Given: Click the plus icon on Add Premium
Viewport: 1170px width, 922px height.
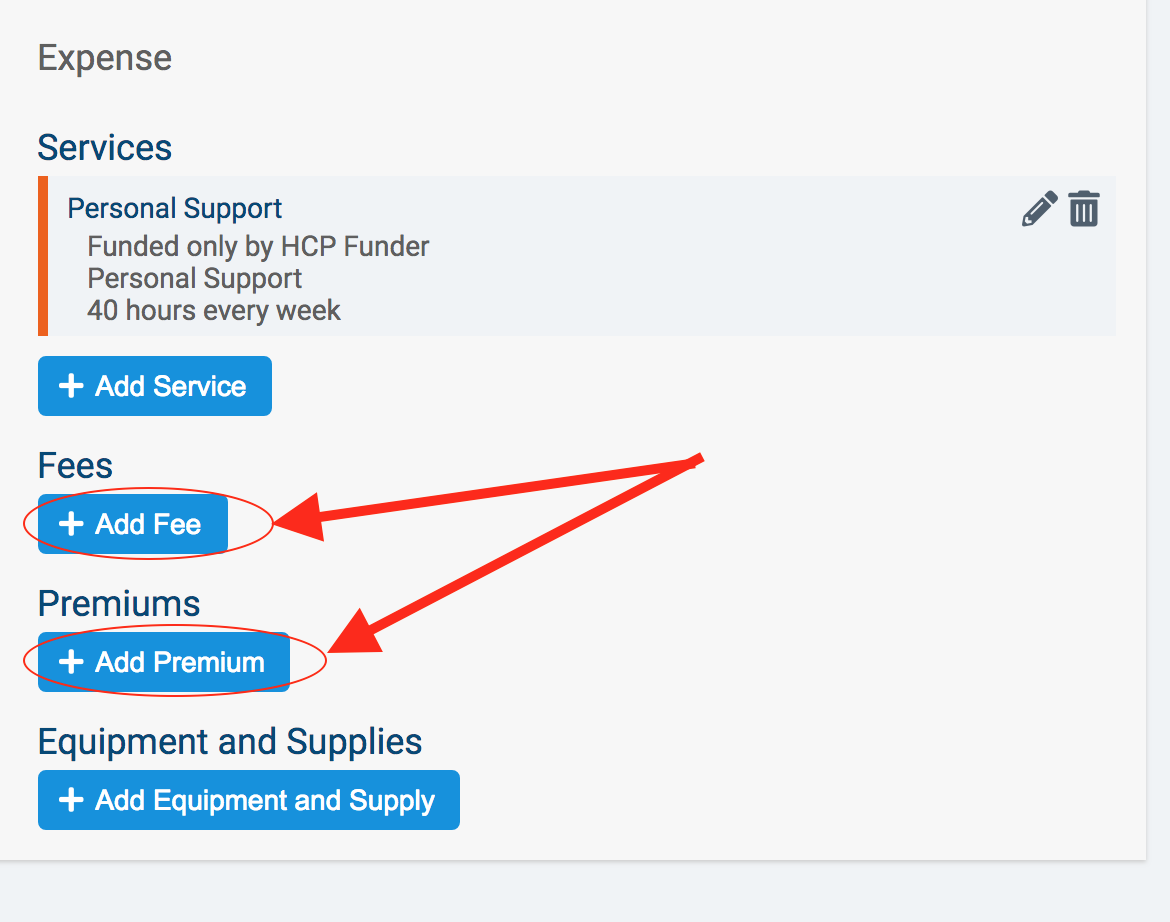Looking at the screenshot, I should click(x=71, y=662).
